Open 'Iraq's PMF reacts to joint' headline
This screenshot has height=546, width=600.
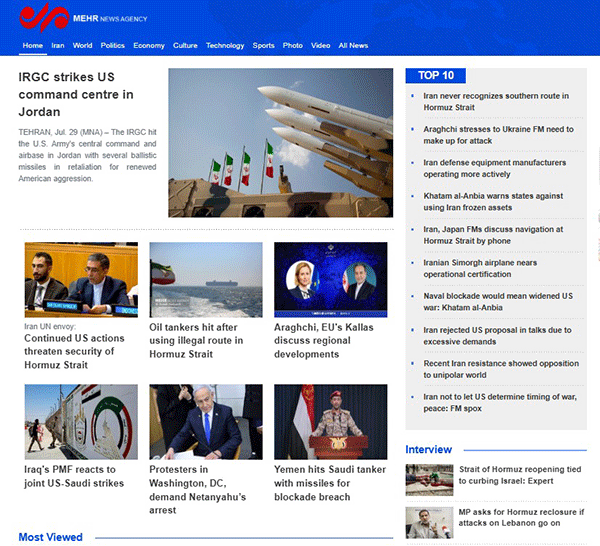(74, 476)
